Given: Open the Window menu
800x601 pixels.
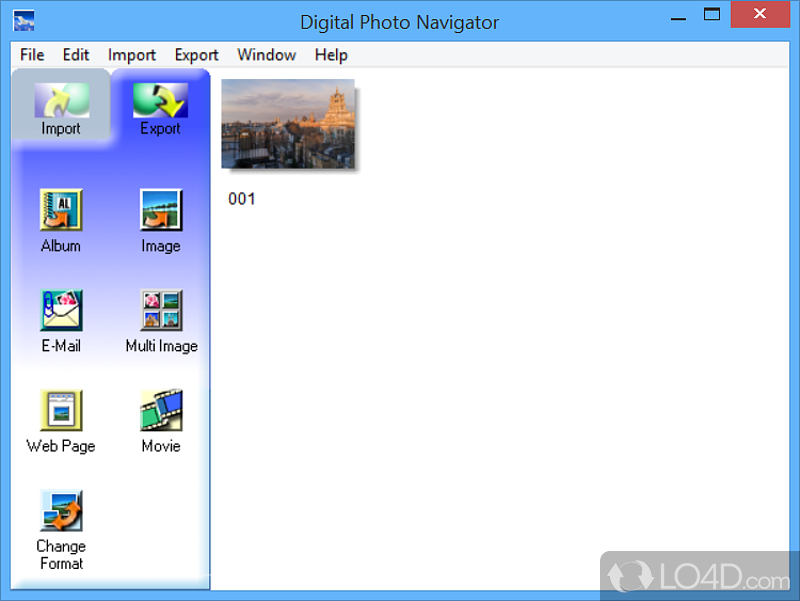Looking at the screenshot, I should point(266,55).
